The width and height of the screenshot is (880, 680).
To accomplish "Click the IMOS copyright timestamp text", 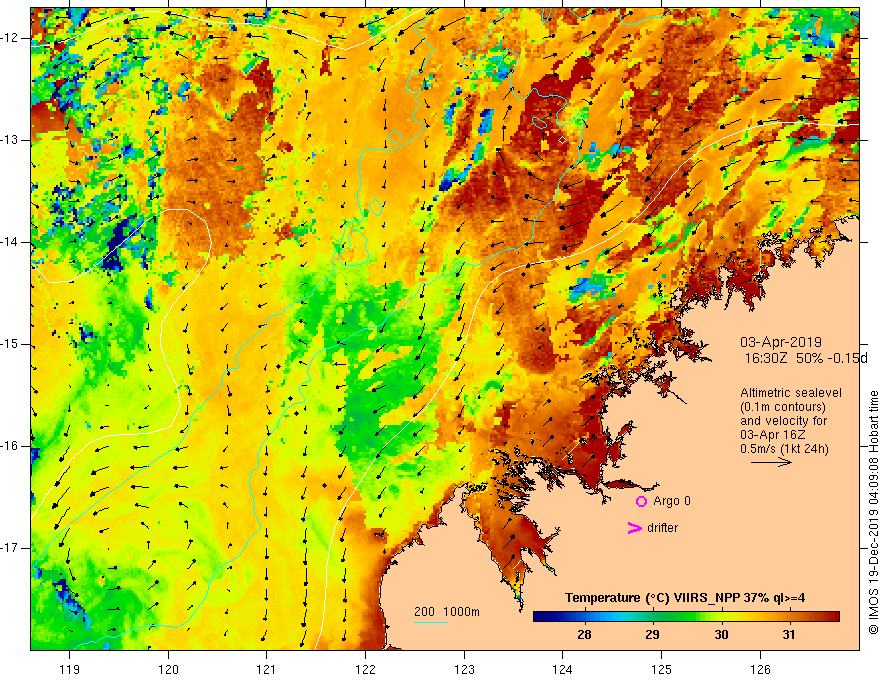I will tap(873, 512).
